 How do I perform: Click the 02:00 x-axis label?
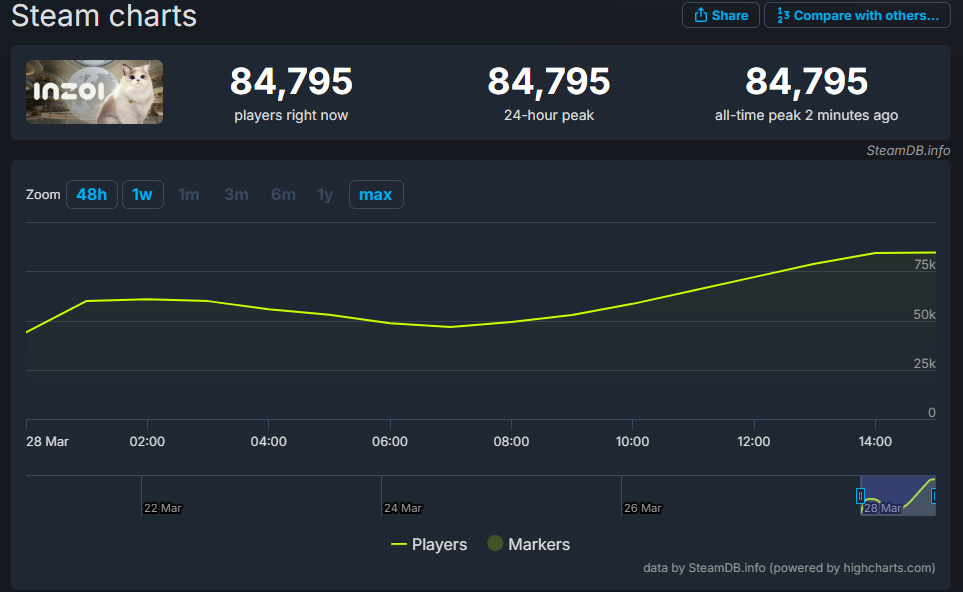tap(147, 442)
